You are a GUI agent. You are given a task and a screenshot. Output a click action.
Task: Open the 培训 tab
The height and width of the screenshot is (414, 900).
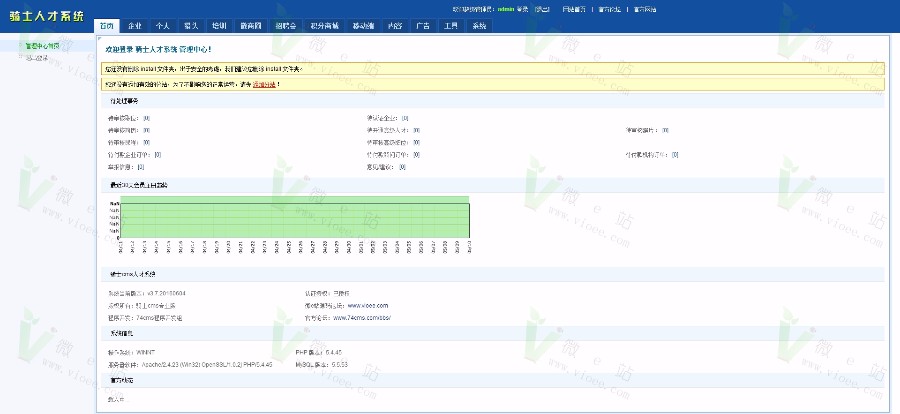219,26
